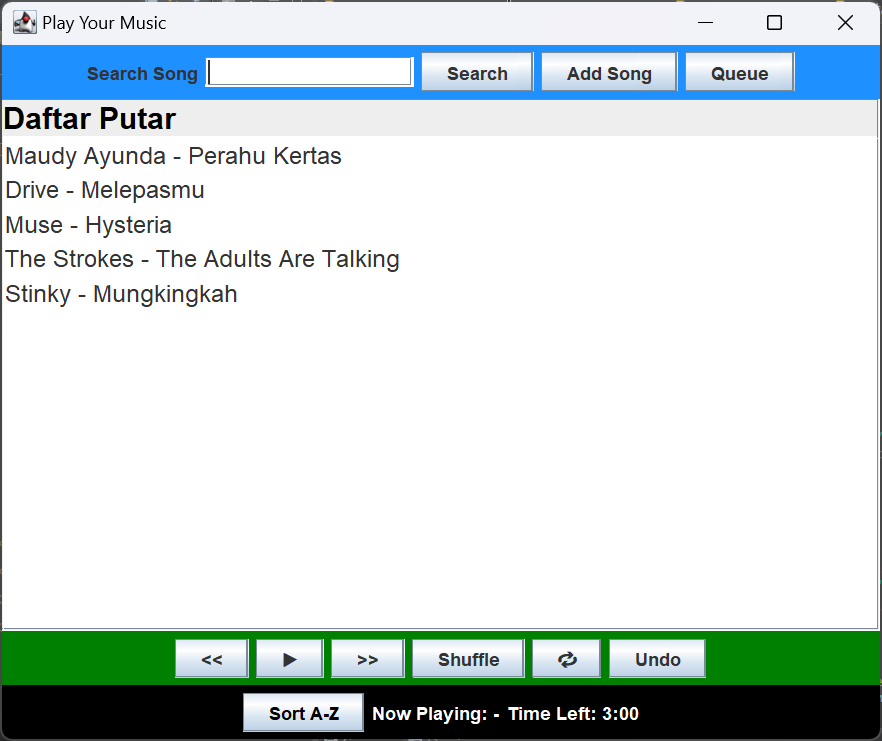Screen dimensions: 882x741
Task: Click inside the Search Song text field
Action: (310, 72)
